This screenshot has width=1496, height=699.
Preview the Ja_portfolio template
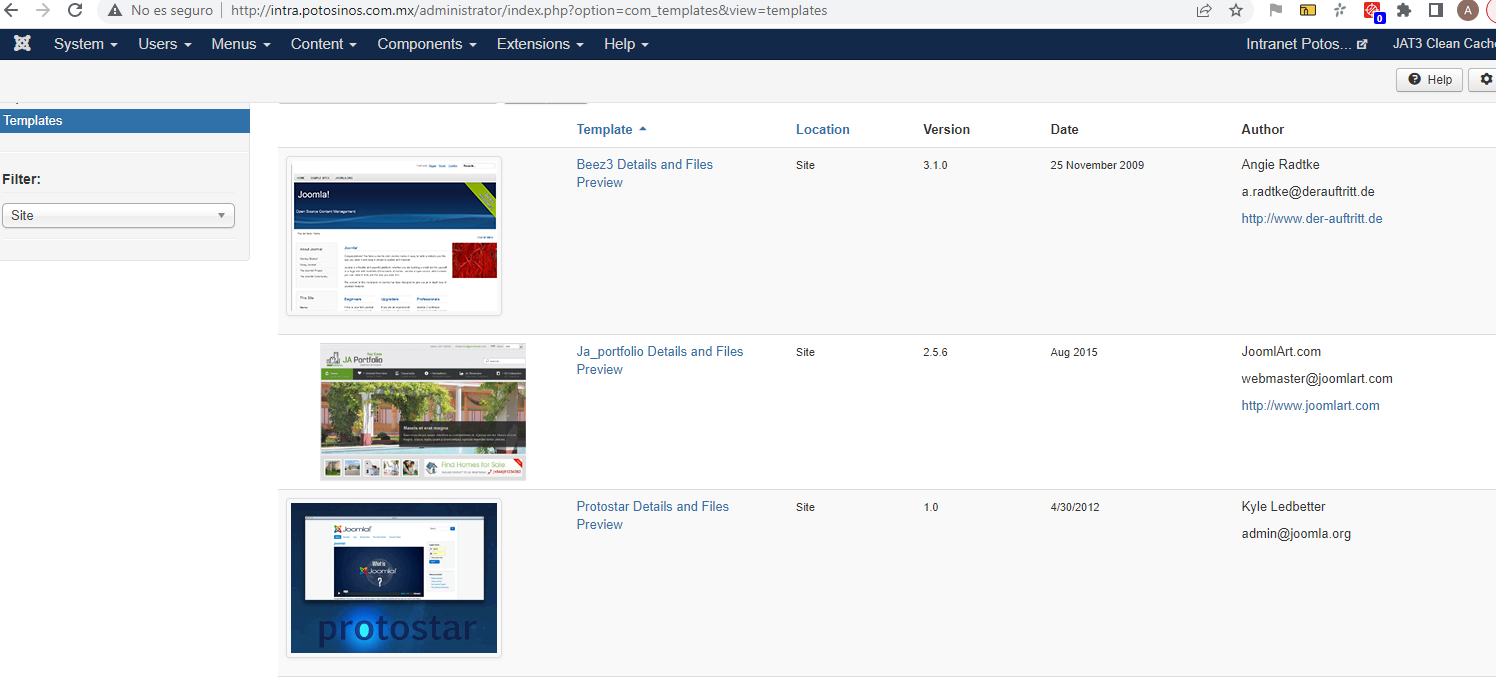tap(600, 369)
